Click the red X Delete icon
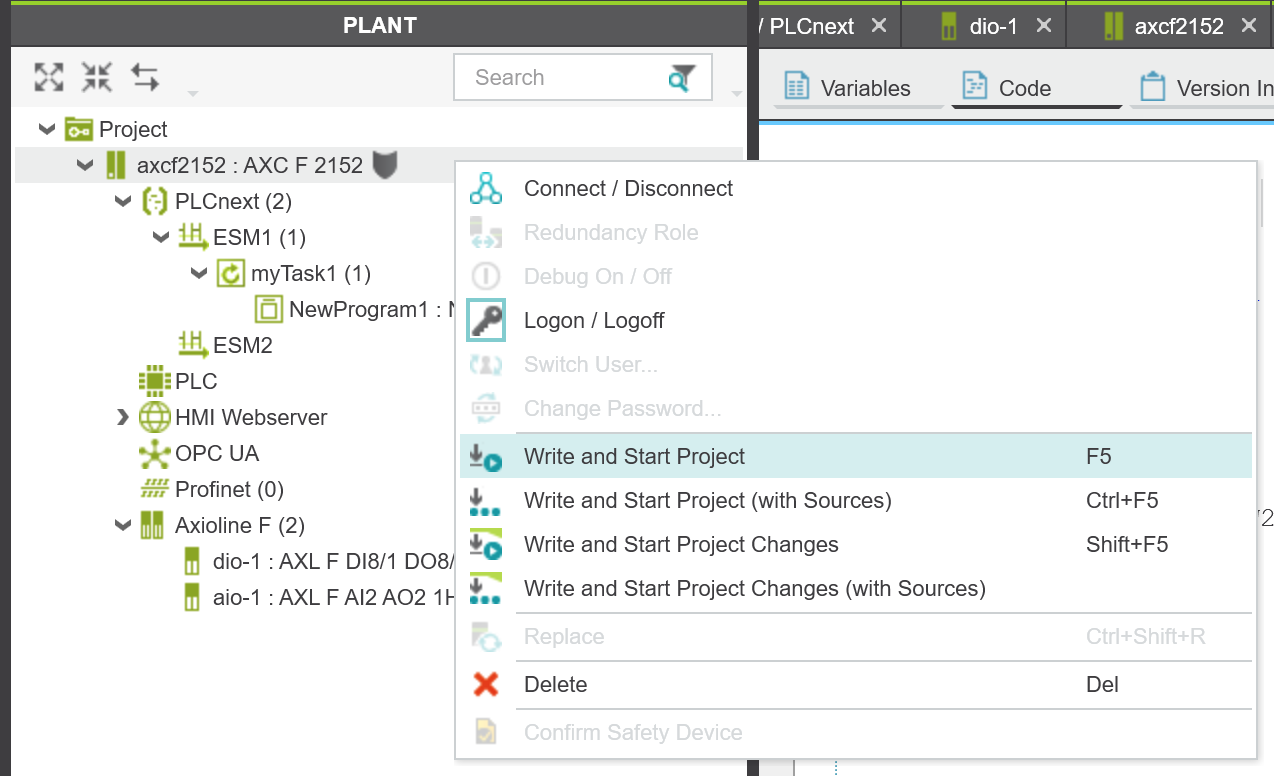 [x=486, y=684]
